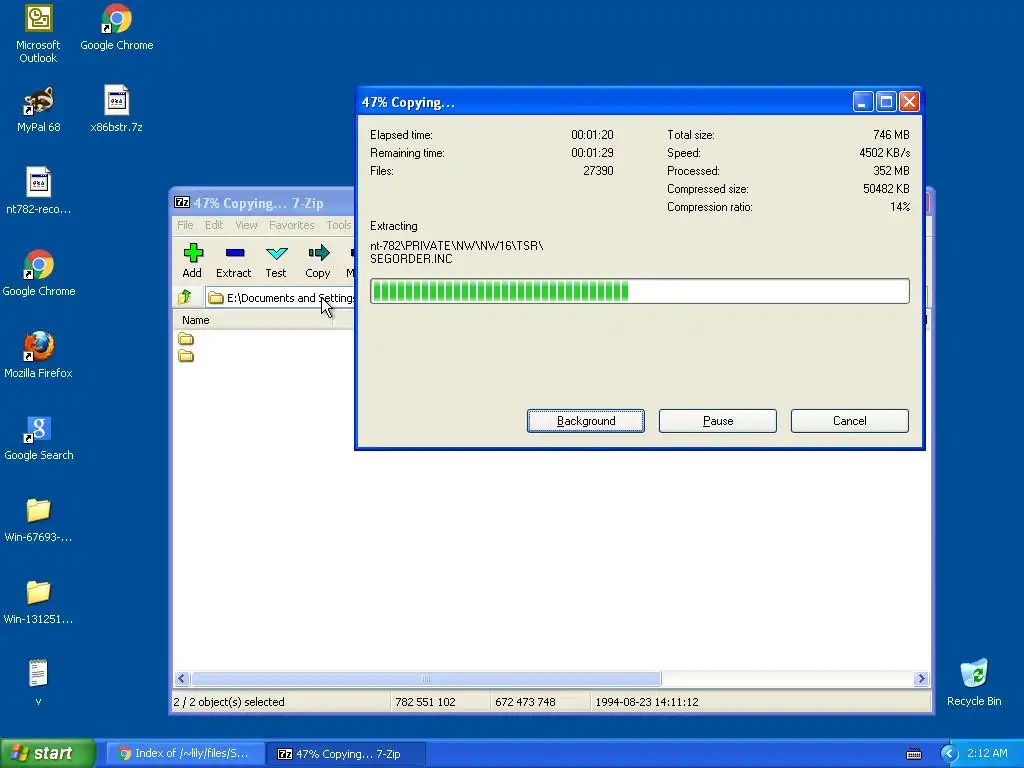
Task: Click the Remaining time value 00:01:29
Action: pyautogui.click(x=592, y=153)
